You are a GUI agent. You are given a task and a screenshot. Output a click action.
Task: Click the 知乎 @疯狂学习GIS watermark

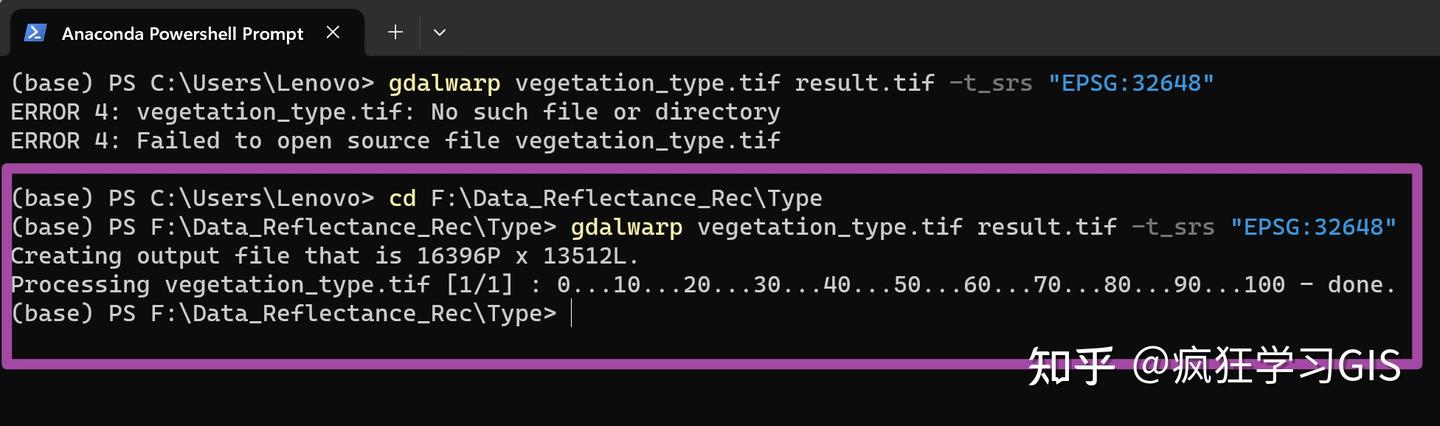(x=1214, y=368)
